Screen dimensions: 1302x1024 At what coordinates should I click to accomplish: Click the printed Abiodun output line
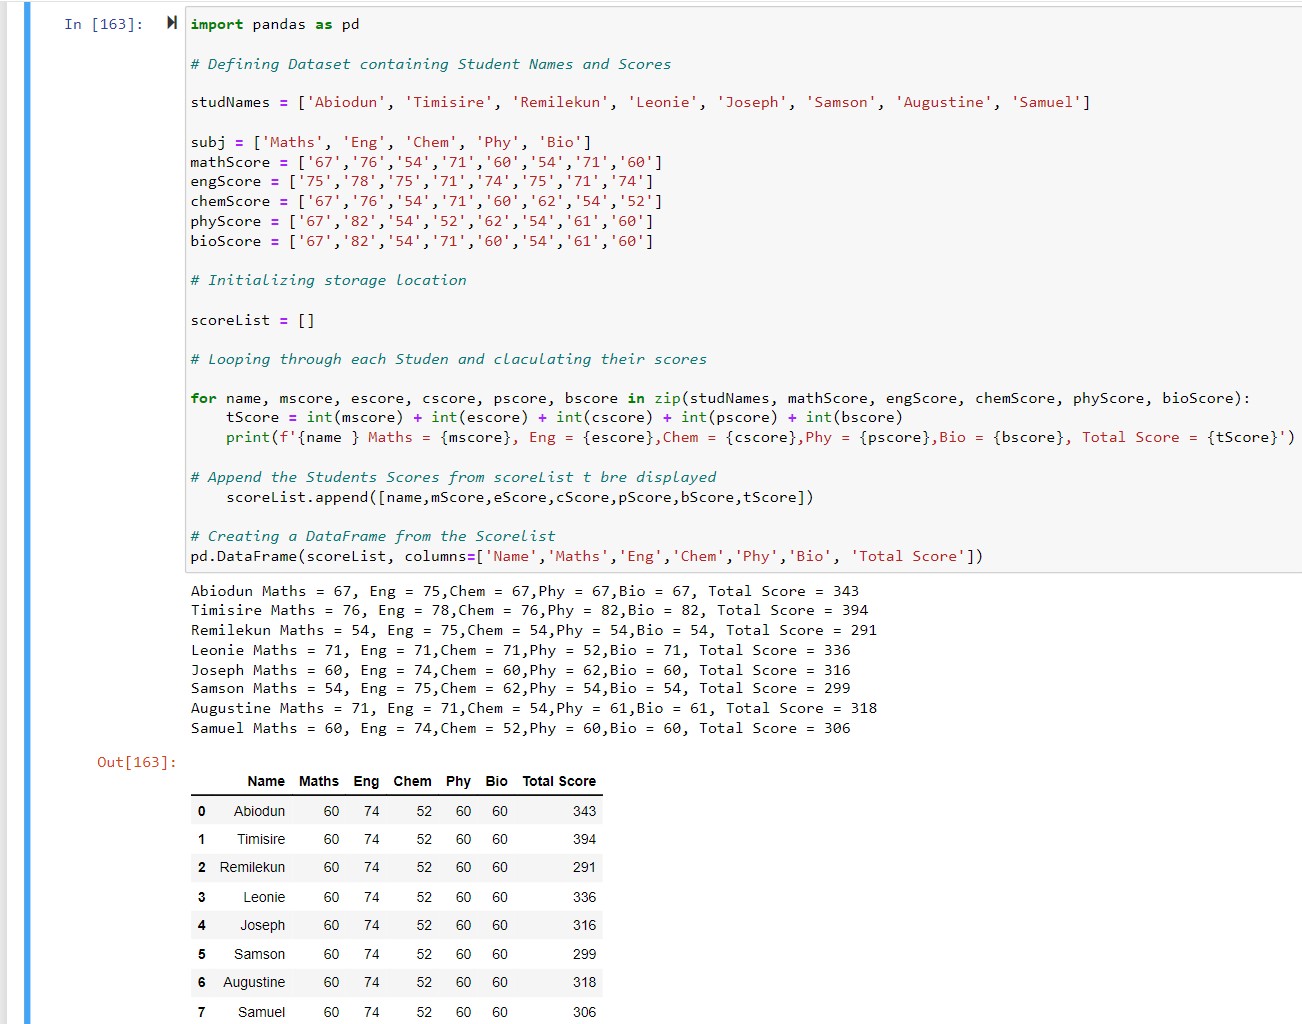(525, 591)
